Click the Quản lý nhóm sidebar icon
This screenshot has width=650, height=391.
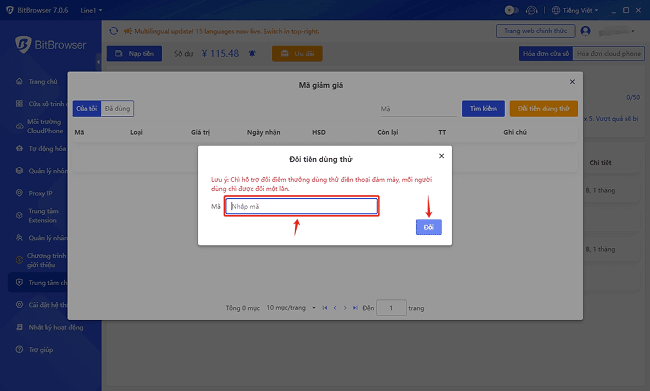tap(19, 170)
